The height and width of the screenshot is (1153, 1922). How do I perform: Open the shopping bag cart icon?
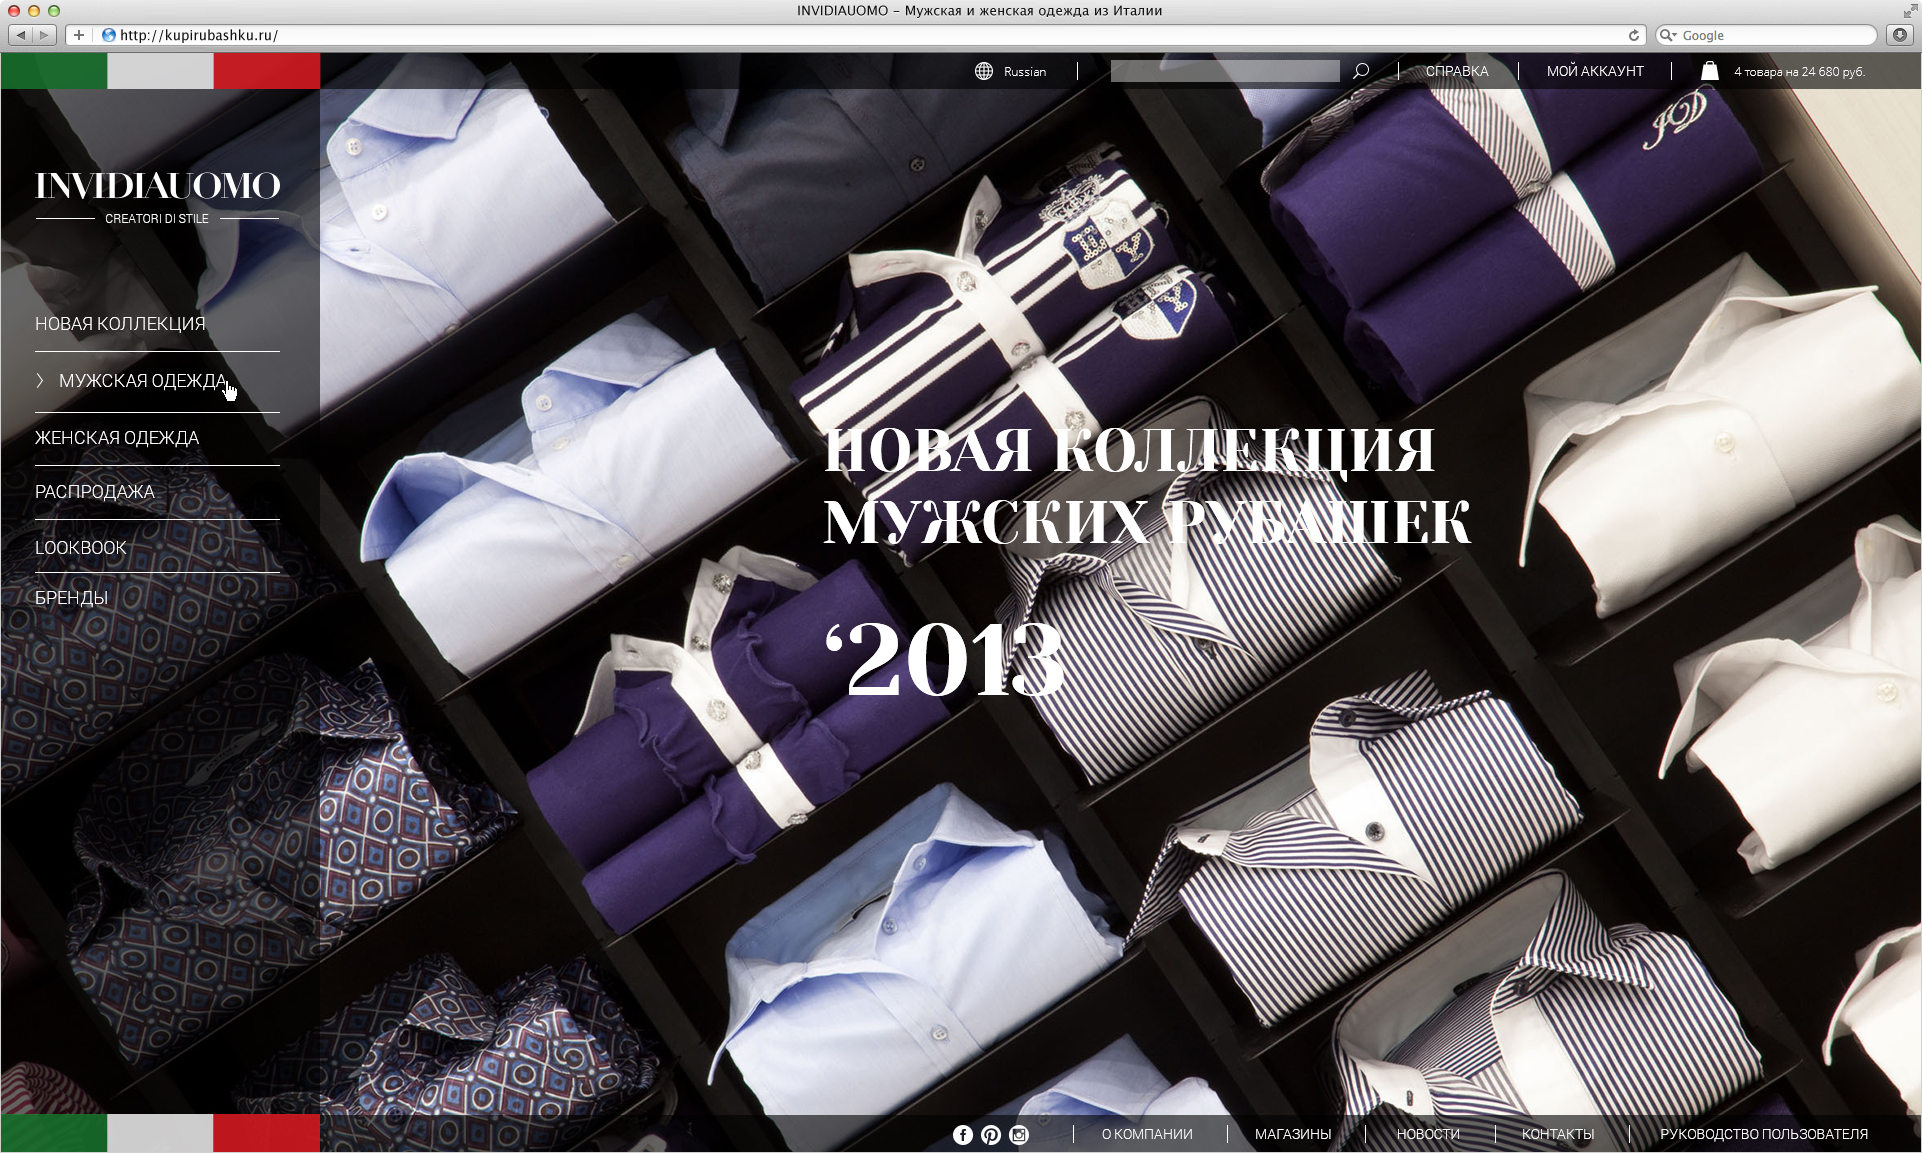click(x=1710, y=71)
